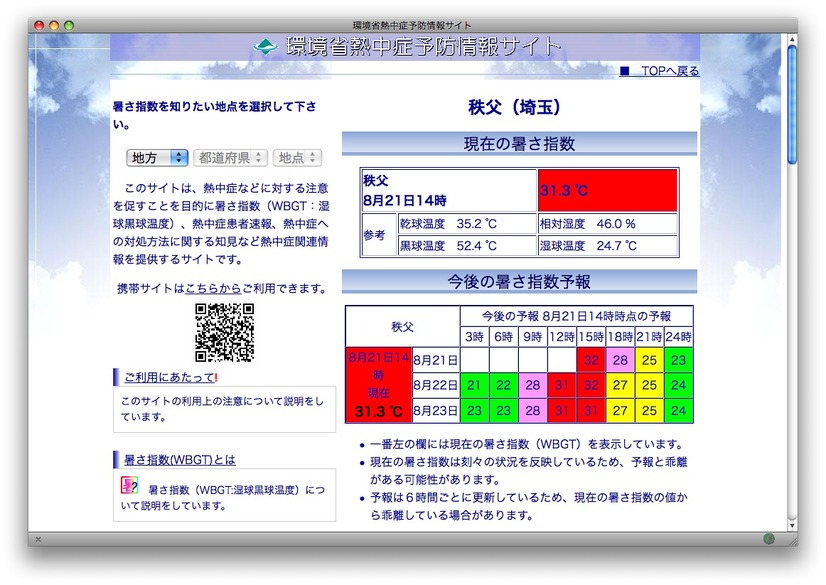Screen dimensions: 826x585
Task: Click the 8月23日 row label
Action: (436, 411)
